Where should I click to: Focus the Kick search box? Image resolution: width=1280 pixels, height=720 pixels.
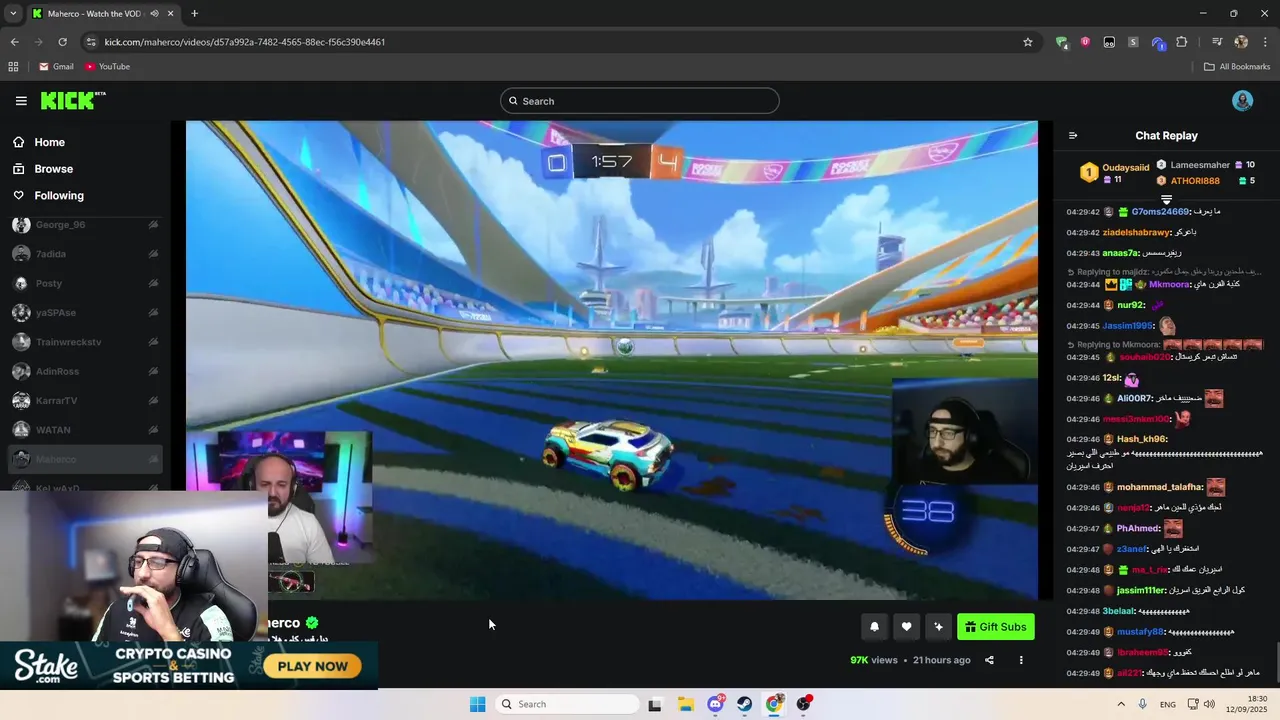coord(640,101)
